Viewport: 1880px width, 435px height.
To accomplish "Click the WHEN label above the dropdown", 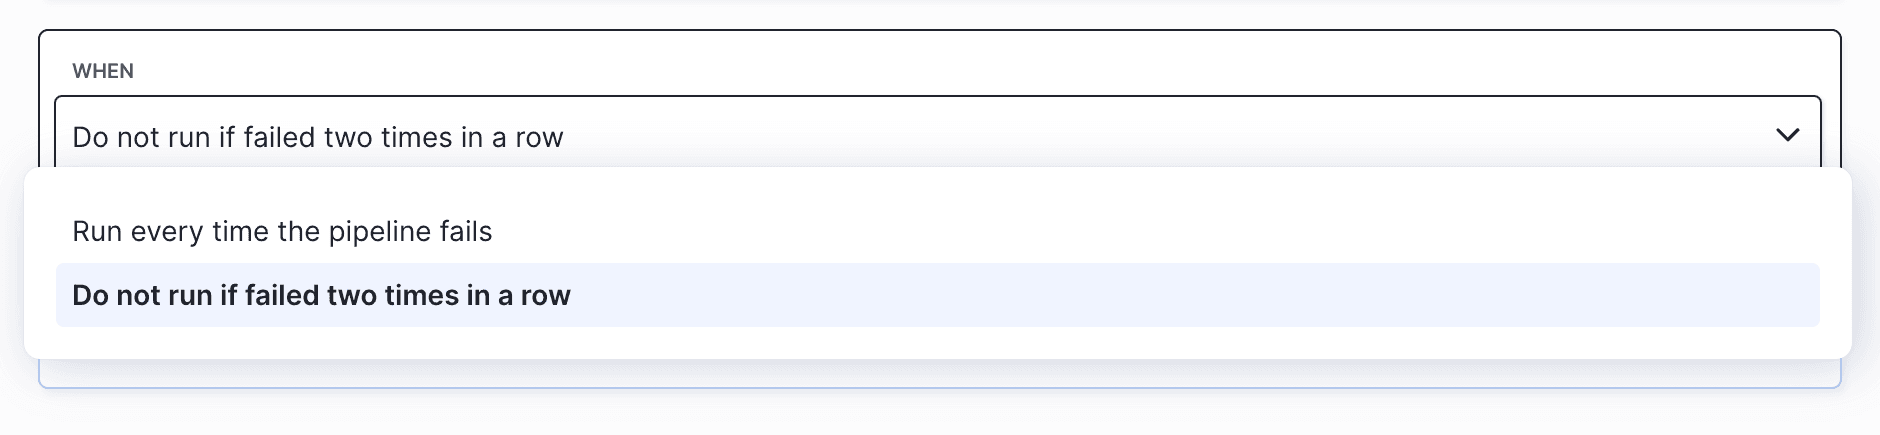I will click(x=103, y=71).
